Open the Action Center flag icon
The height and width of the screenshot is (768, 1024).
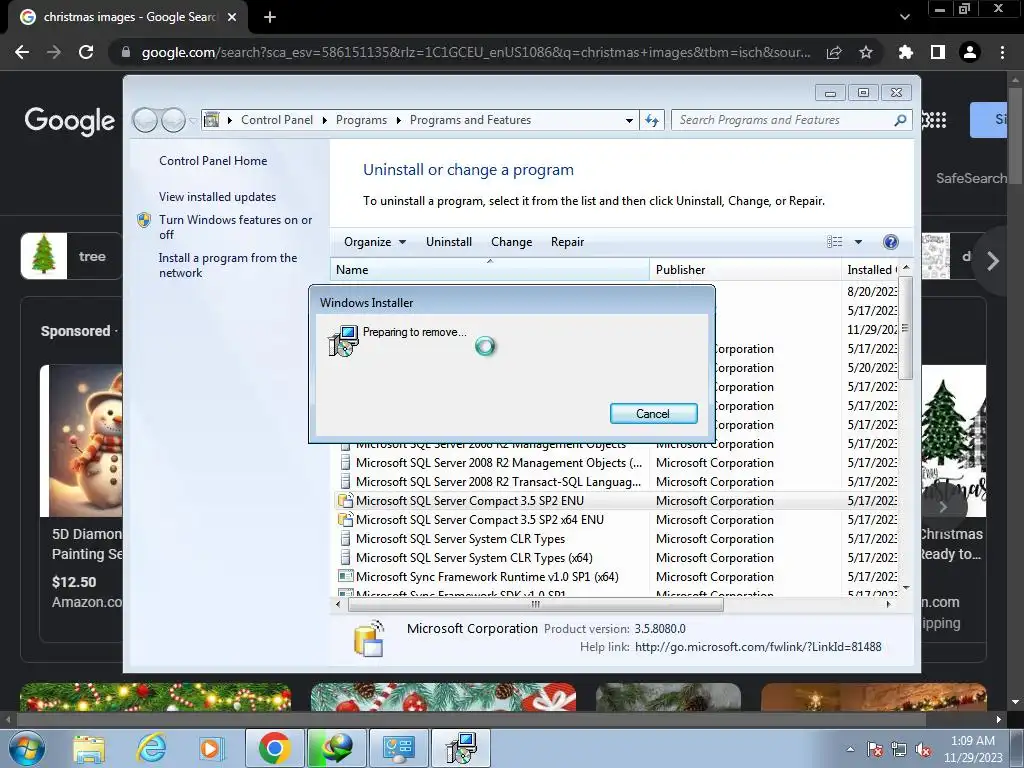875,750
